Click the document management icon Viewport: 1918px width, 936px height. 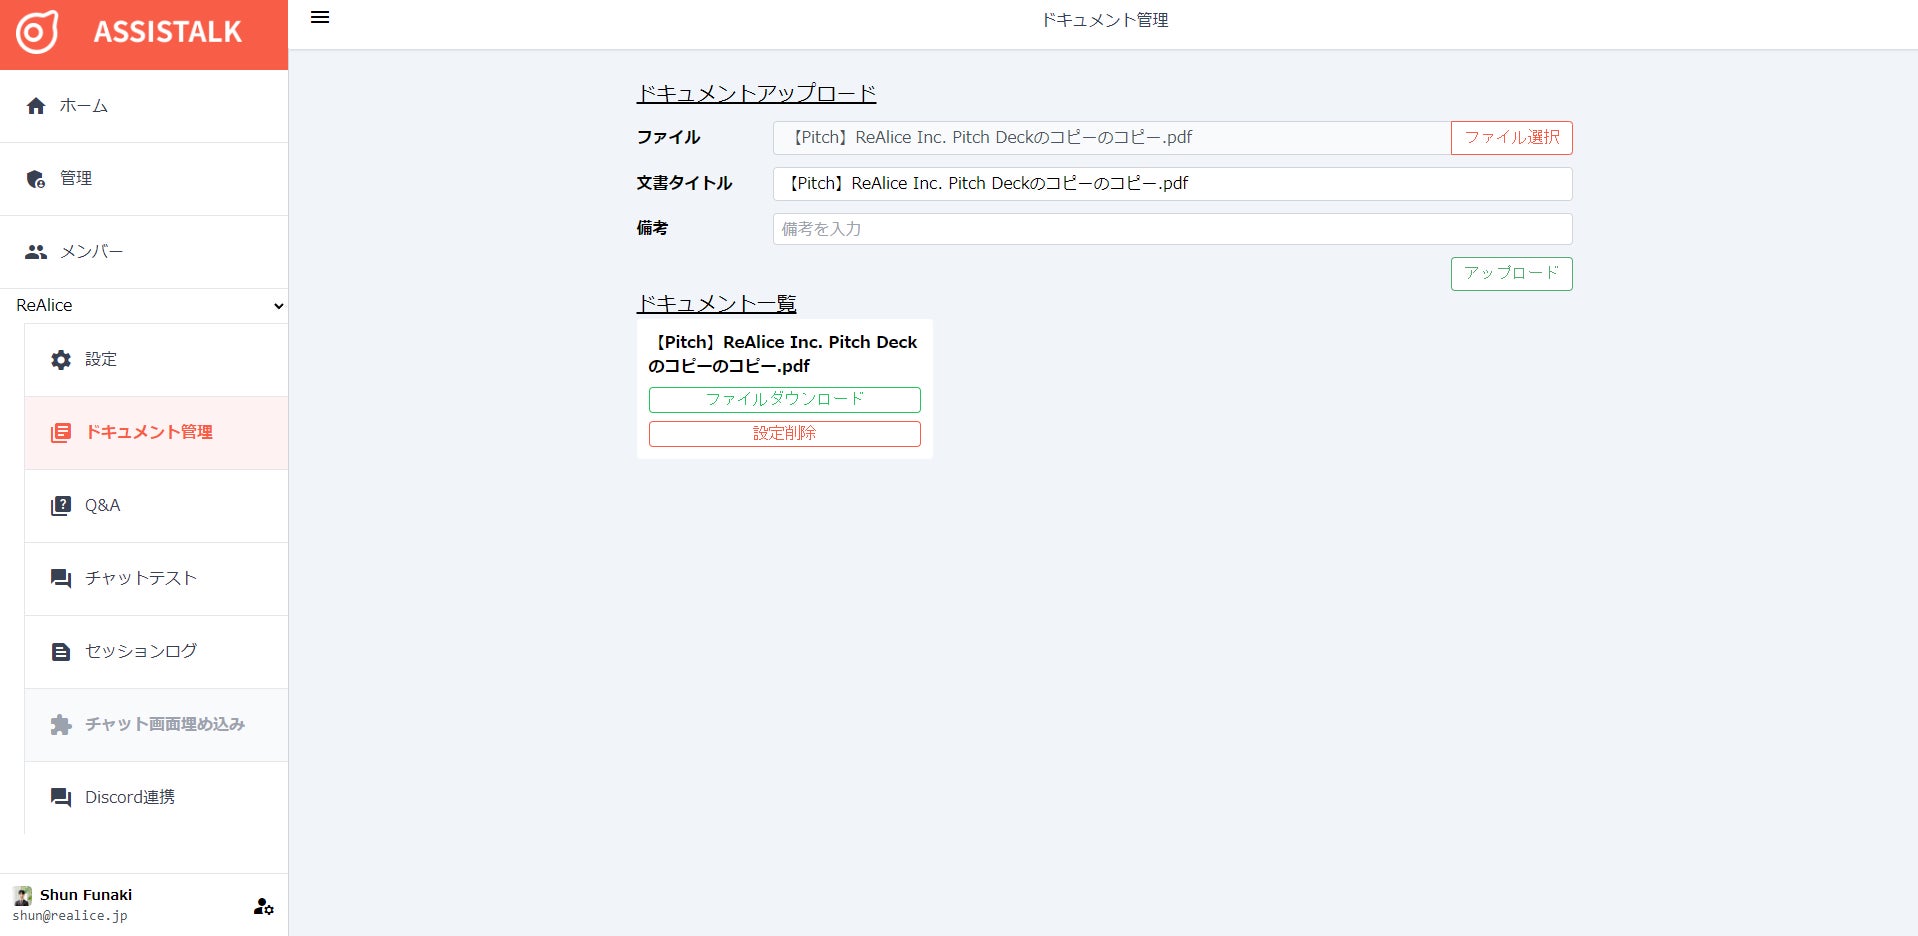point(61,433)
